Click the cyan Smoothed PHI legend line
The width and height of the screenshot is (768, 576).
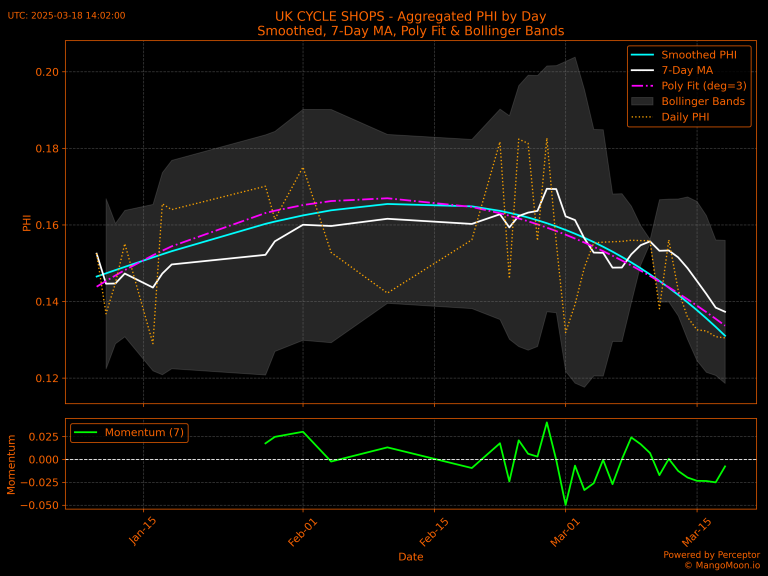click(x=643, y=54)
